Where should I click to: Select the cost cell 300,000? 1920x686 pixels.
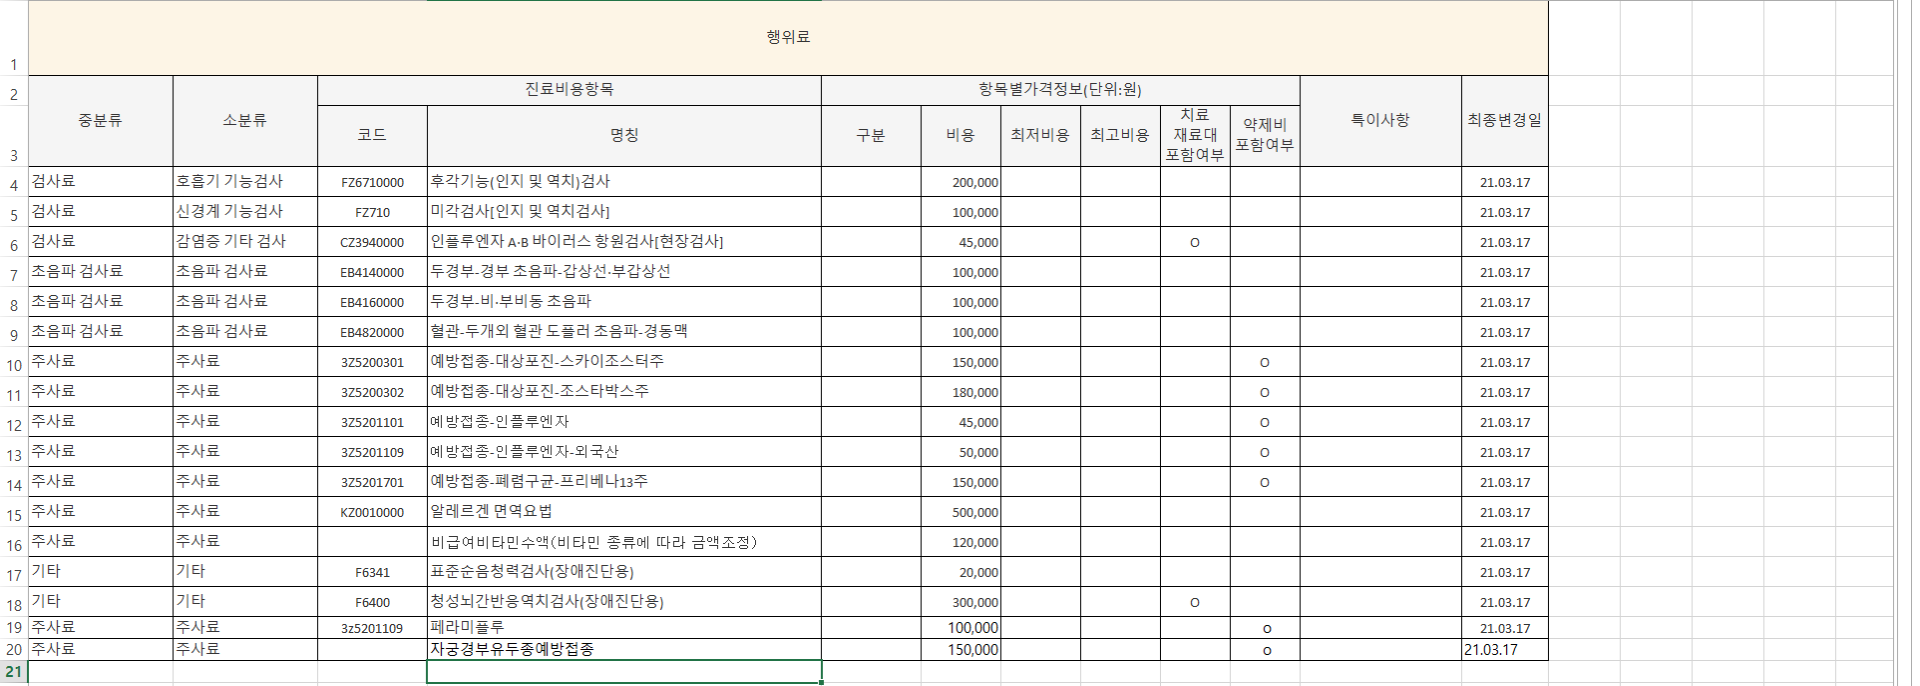coord(960,602)
